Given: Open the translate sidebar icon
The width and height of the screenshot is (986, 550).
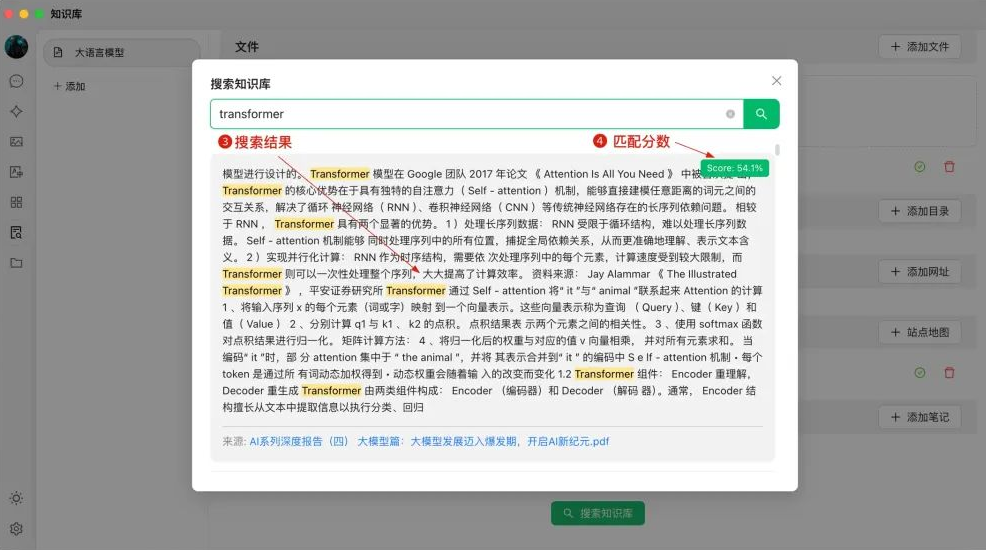Looking at the screenshot, I should pos(16,172).
